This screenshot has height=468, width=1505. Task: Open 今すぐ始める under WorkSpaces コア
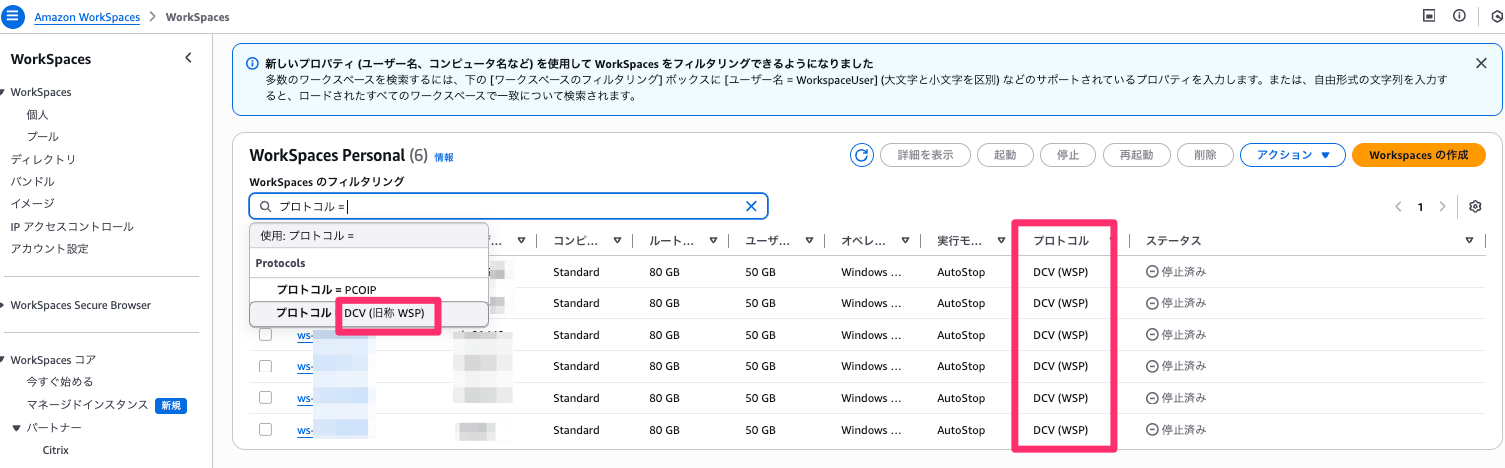pyautogui.click(x=60, y=382)
